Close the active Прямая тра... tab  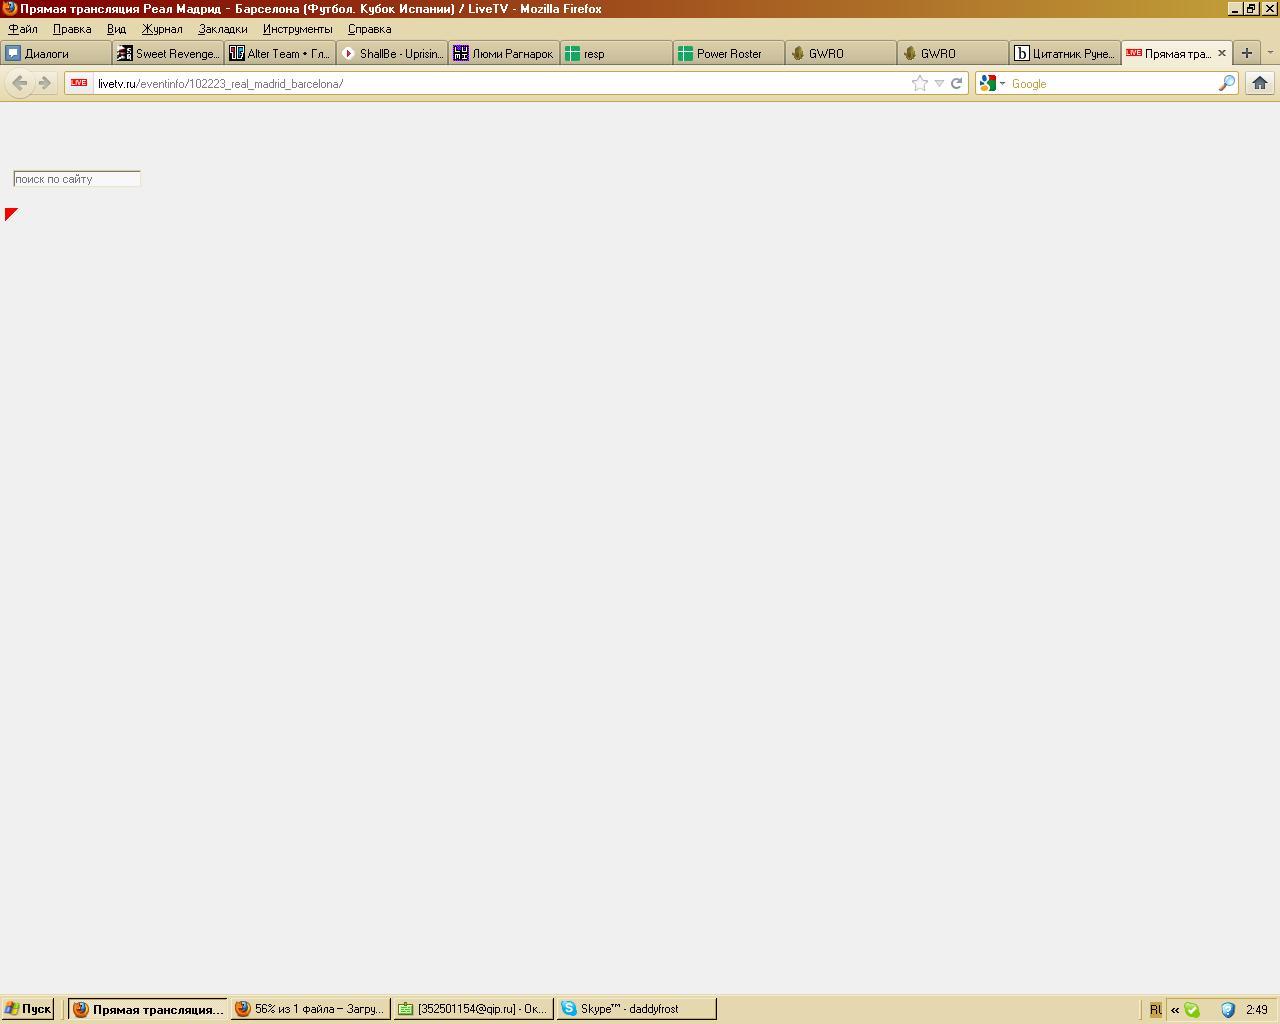pyautogui.click(x=1221, y=53)
